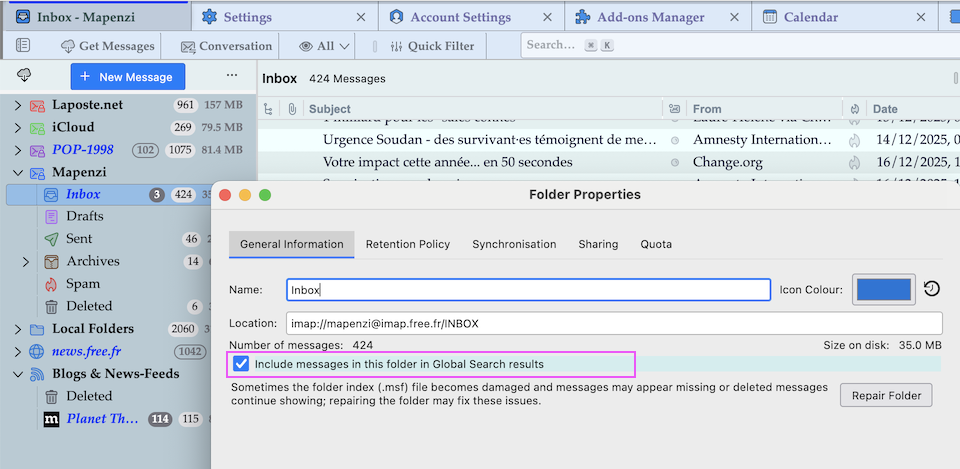Click the folder Name input field
The height and width of the screenshot is (469, 960).
click(528, 290)
